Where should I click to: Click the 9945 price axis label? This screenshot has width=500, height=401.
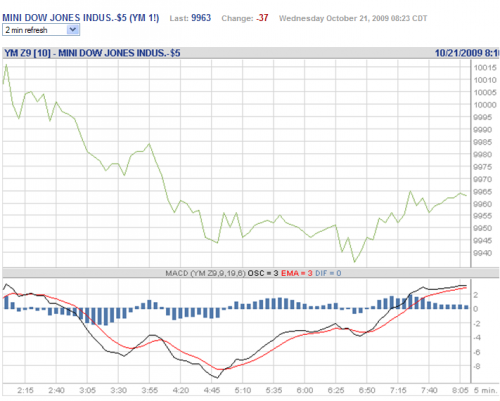coord(483,241)
